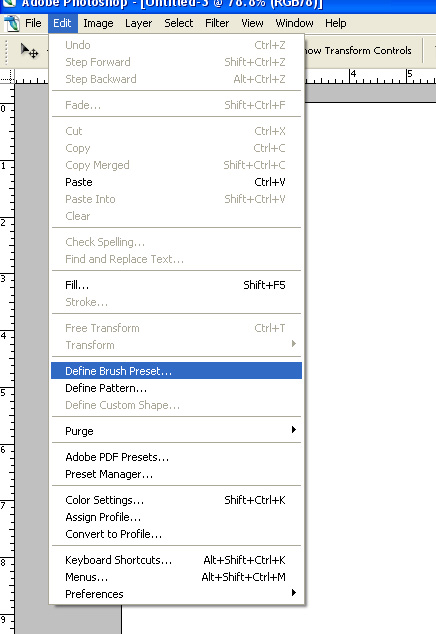Close the open Edit menu
Image resolution: width=436 pixels, height=634 pixels.
click(x=62, y=23)
